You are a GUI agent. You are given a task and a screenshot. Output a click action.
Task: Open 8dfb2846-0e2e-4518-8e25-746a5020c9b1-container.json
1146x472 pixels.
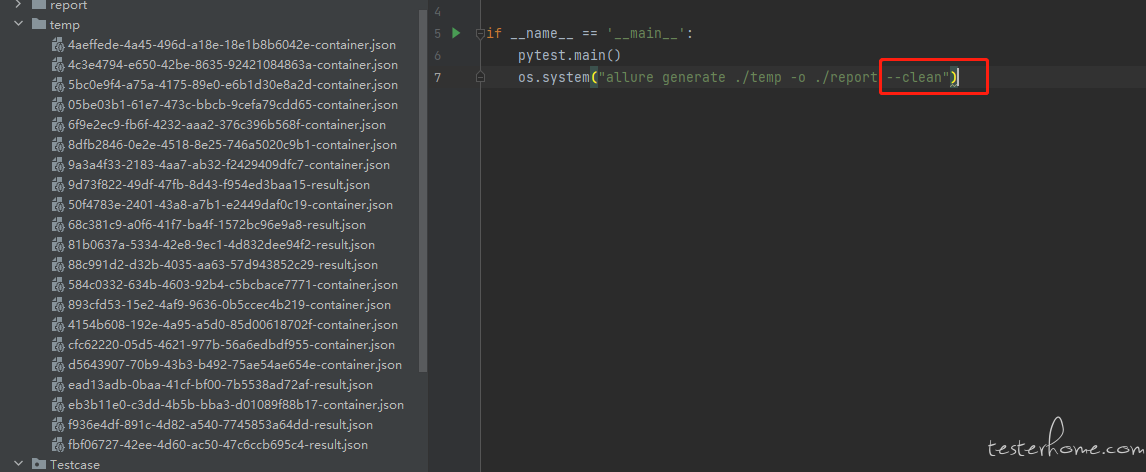pyautogui.click(x=232, y=145)
